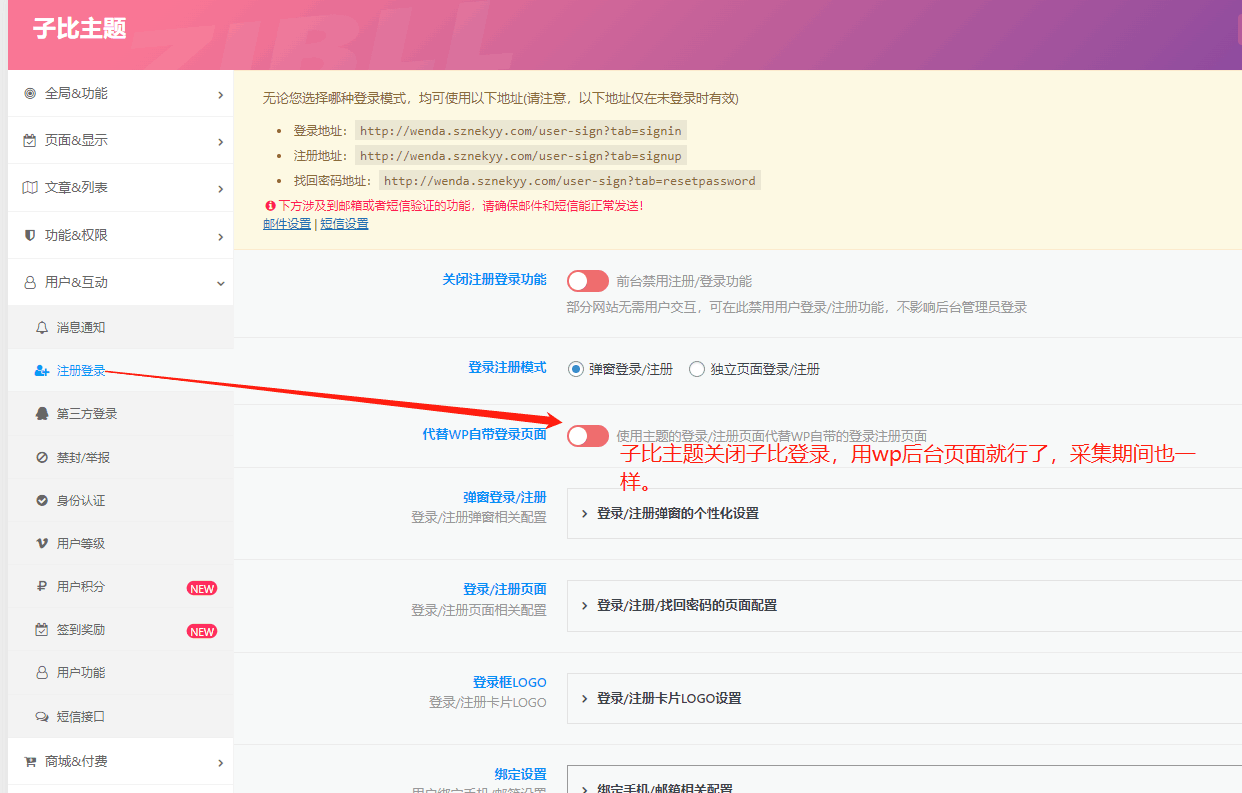Click the 登录/注册页面 setting label
The width and height of the screenshot is (1242, 793).
pos(505,589)
